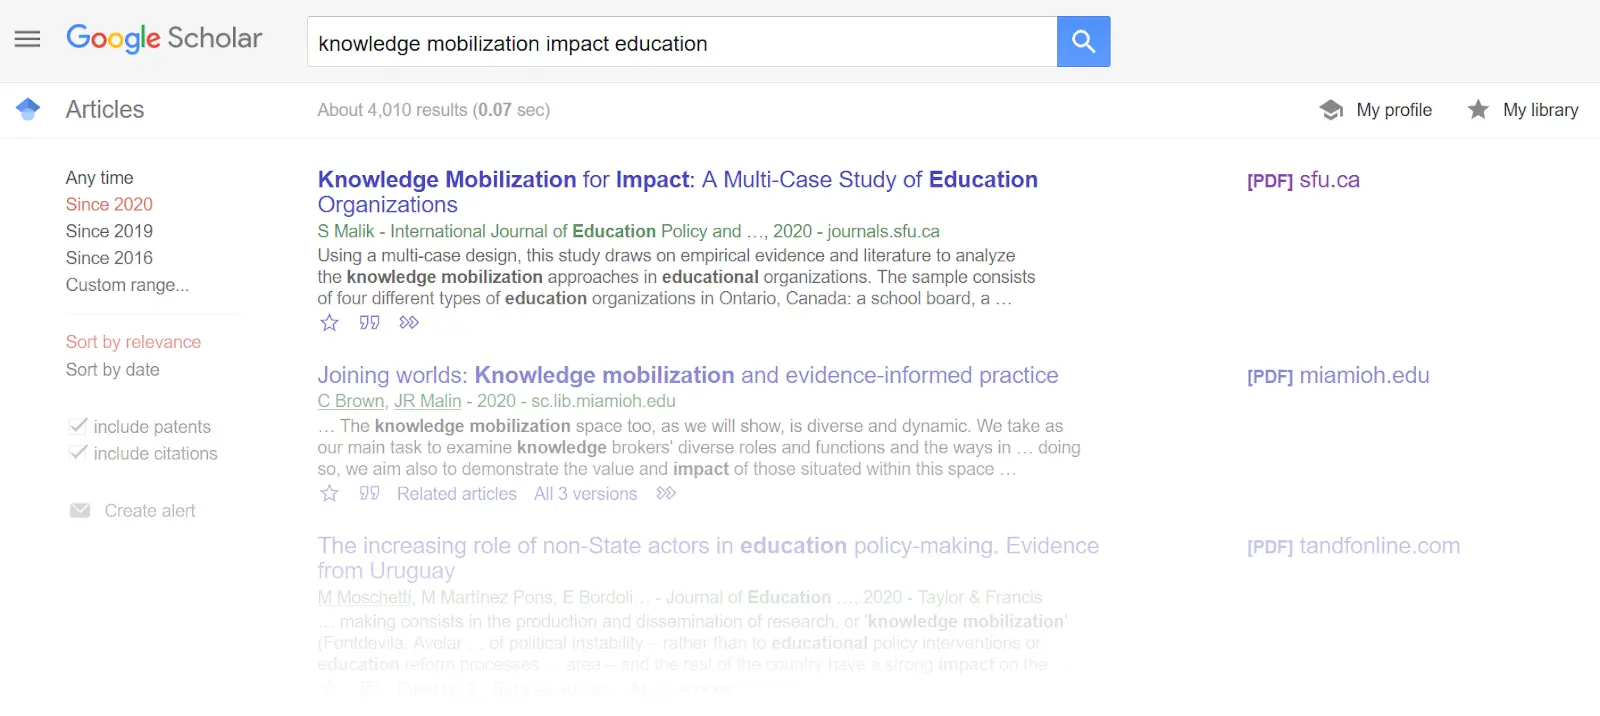Cite the Joining worlds article
The height and width of the screenshot is (716, 1600).
(x=369, y=494)
